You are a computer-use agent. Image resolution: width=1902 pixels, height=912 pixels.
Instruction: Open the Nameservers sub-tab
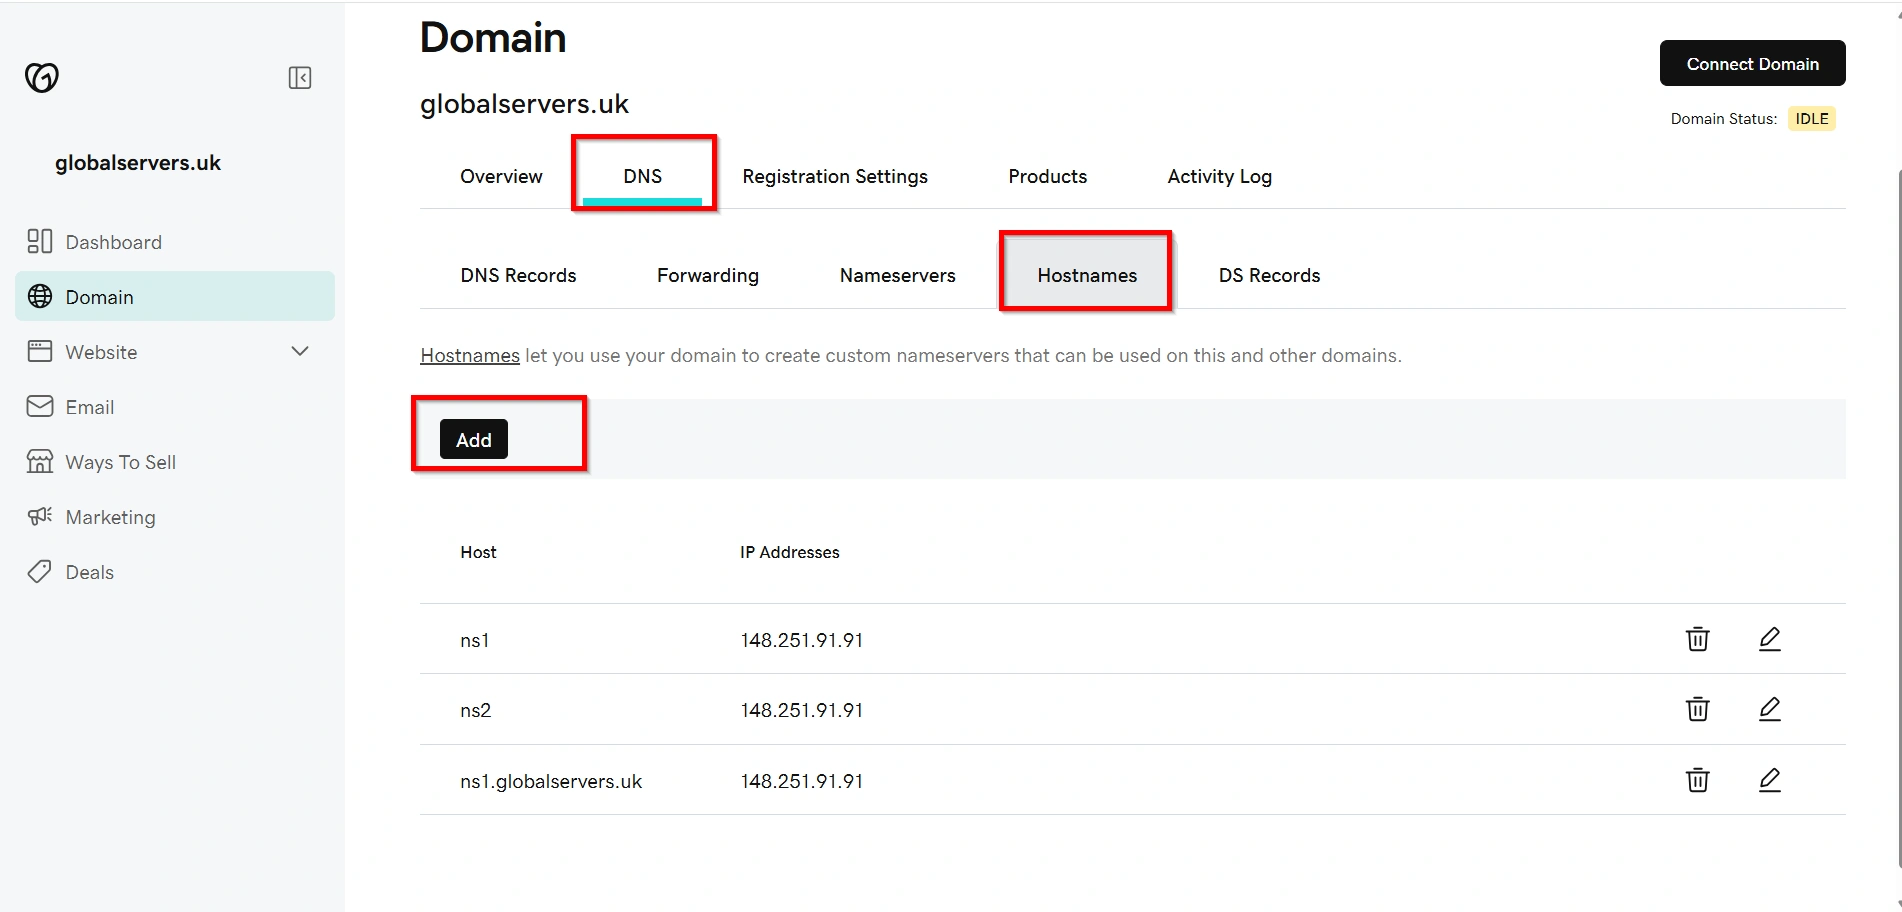(x=898, y=275)
